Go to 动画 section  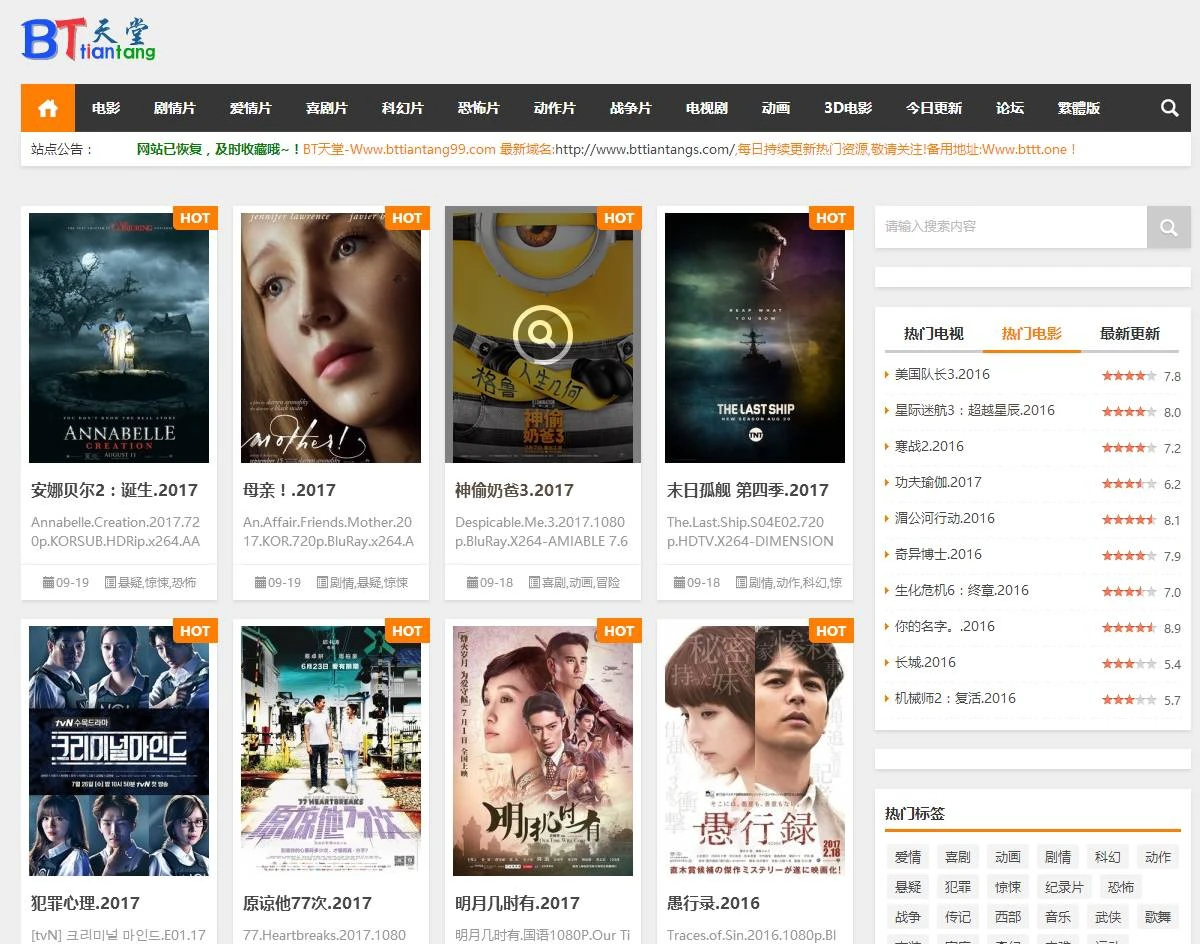776,108
